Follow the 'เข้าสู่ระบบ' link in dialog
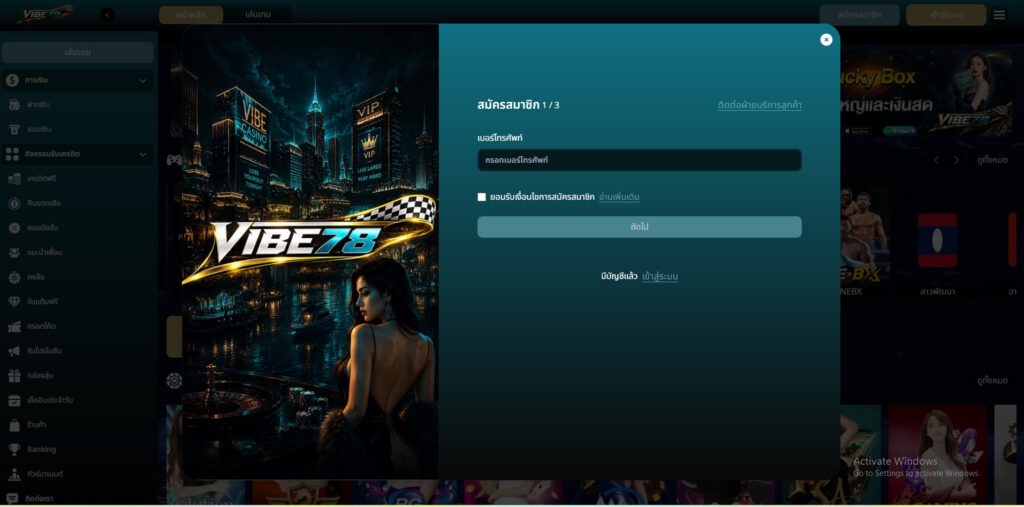 tap(660, 276)
